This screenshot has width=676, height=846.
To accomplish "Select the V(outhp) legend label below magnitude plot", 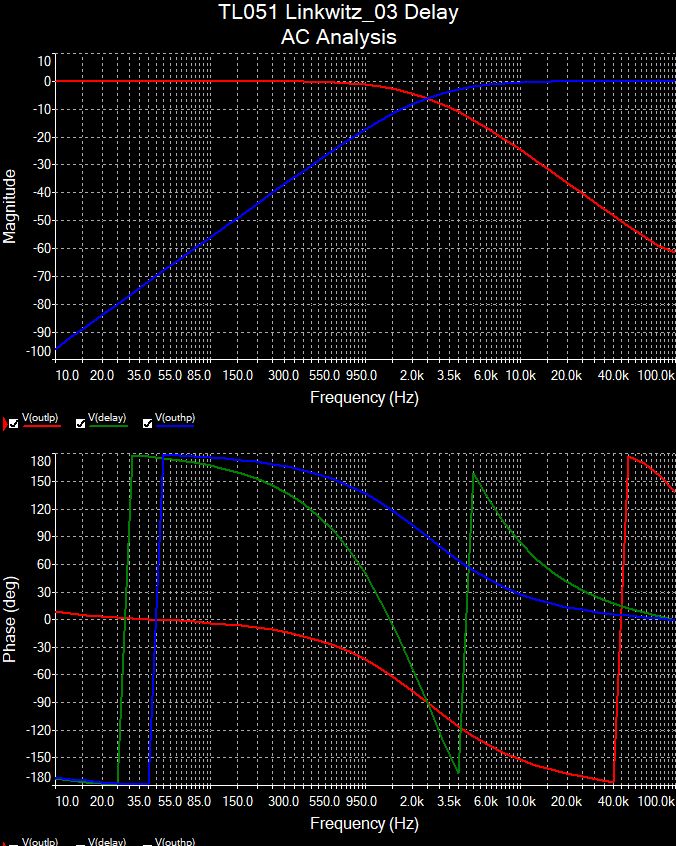I will 175,418.
